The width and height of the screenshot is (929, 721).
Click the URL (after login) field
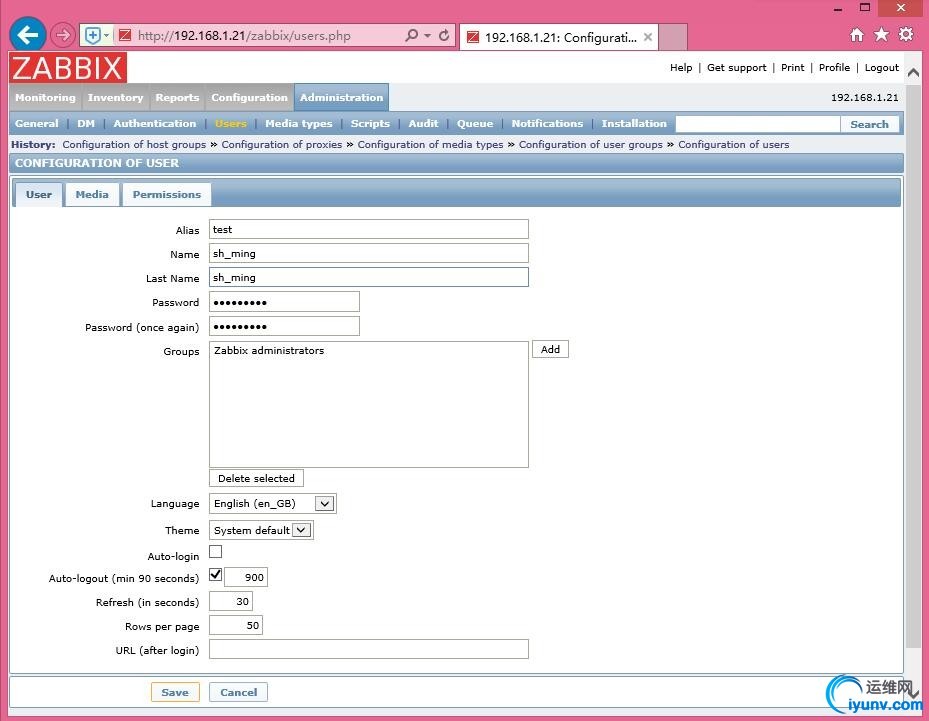[x=369, y=649]
